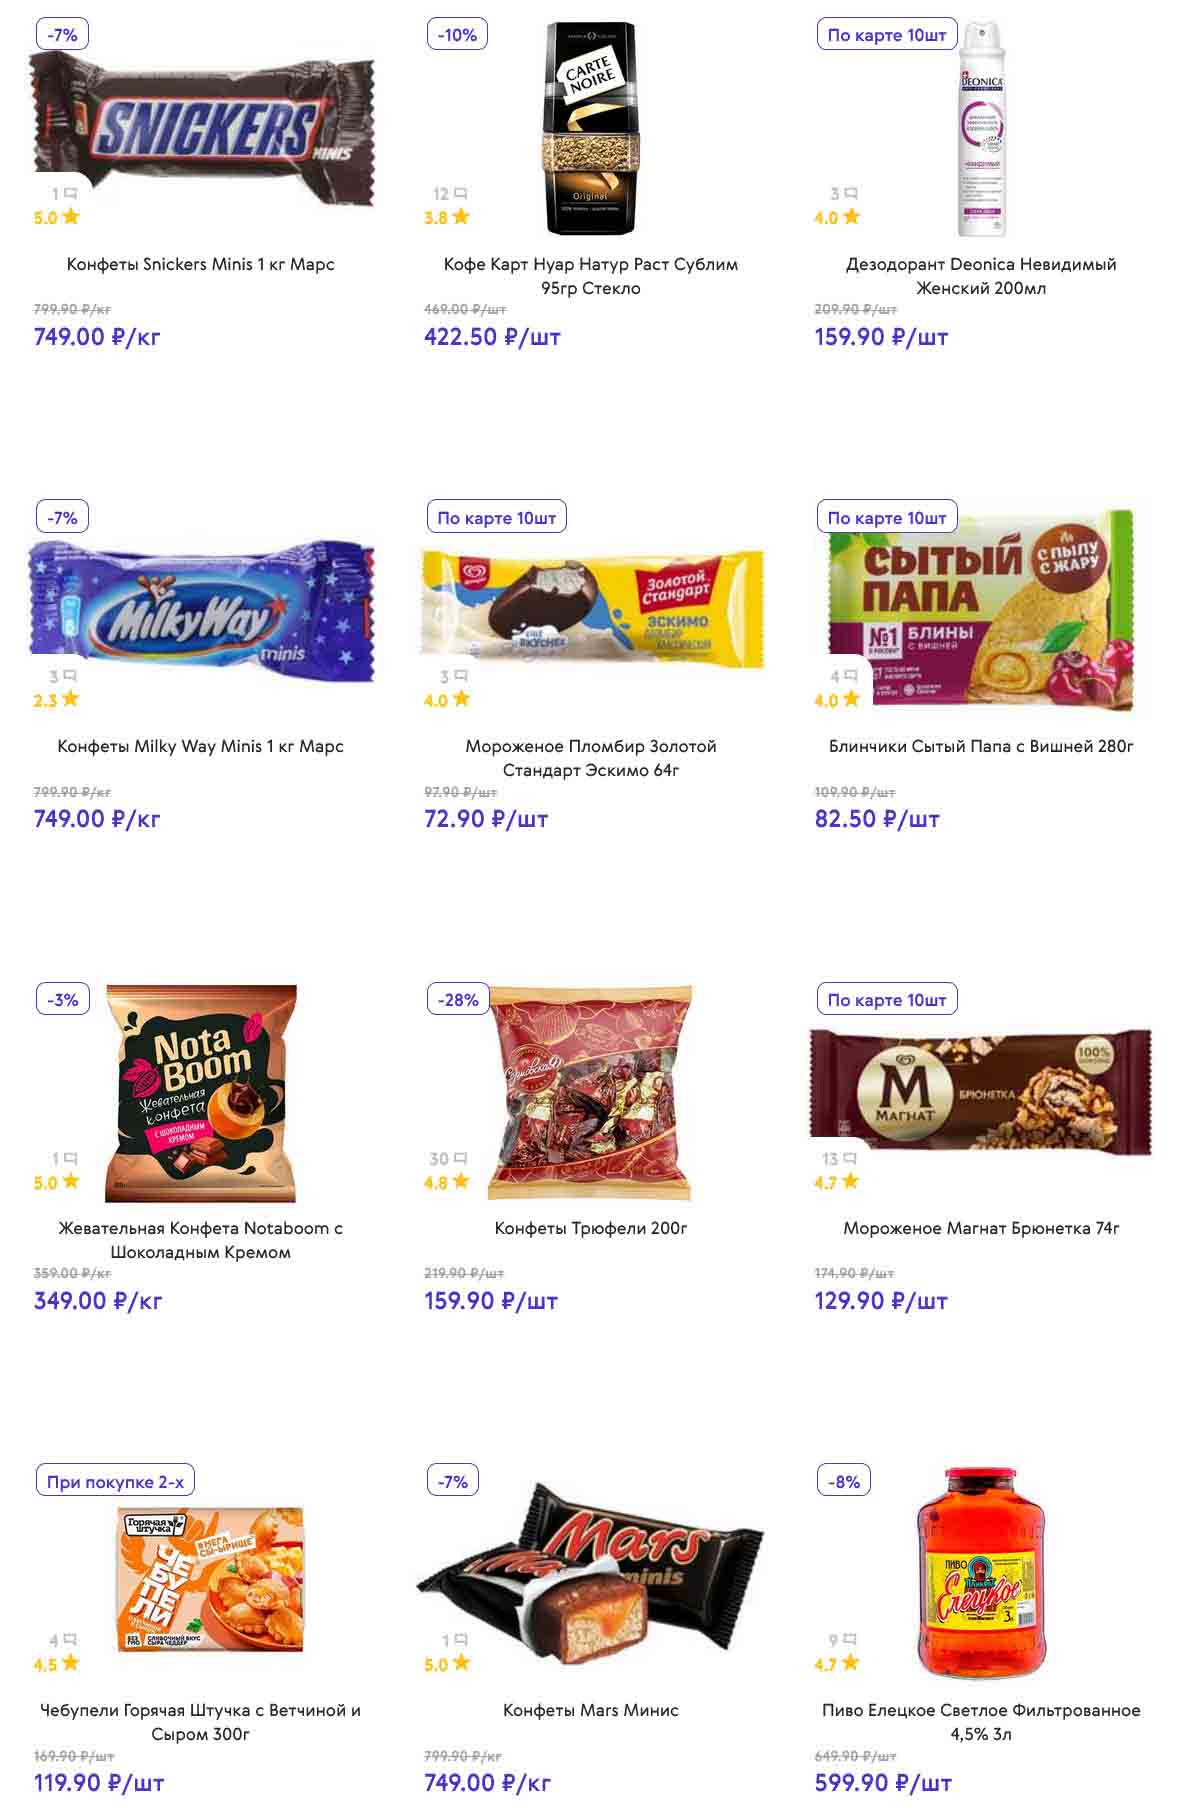Click the Nota Boom candy product image

pos(201,1092)
